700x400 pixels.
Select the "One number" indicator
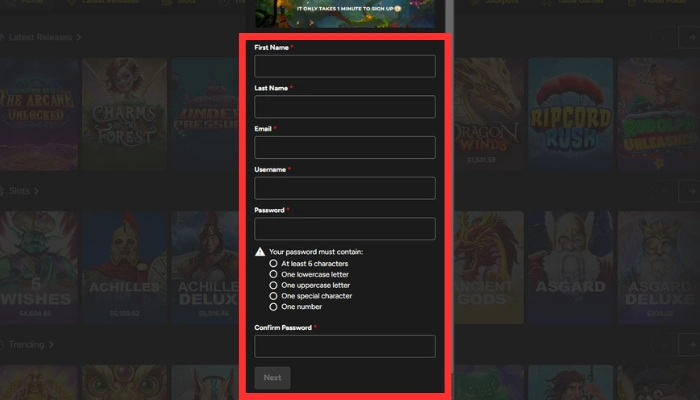274,307
